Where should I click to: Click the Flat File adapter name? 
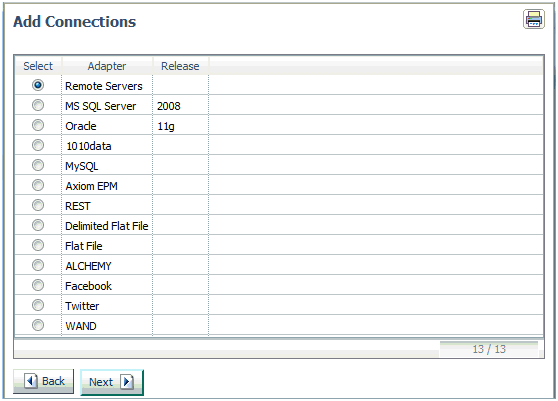[84, 246]
